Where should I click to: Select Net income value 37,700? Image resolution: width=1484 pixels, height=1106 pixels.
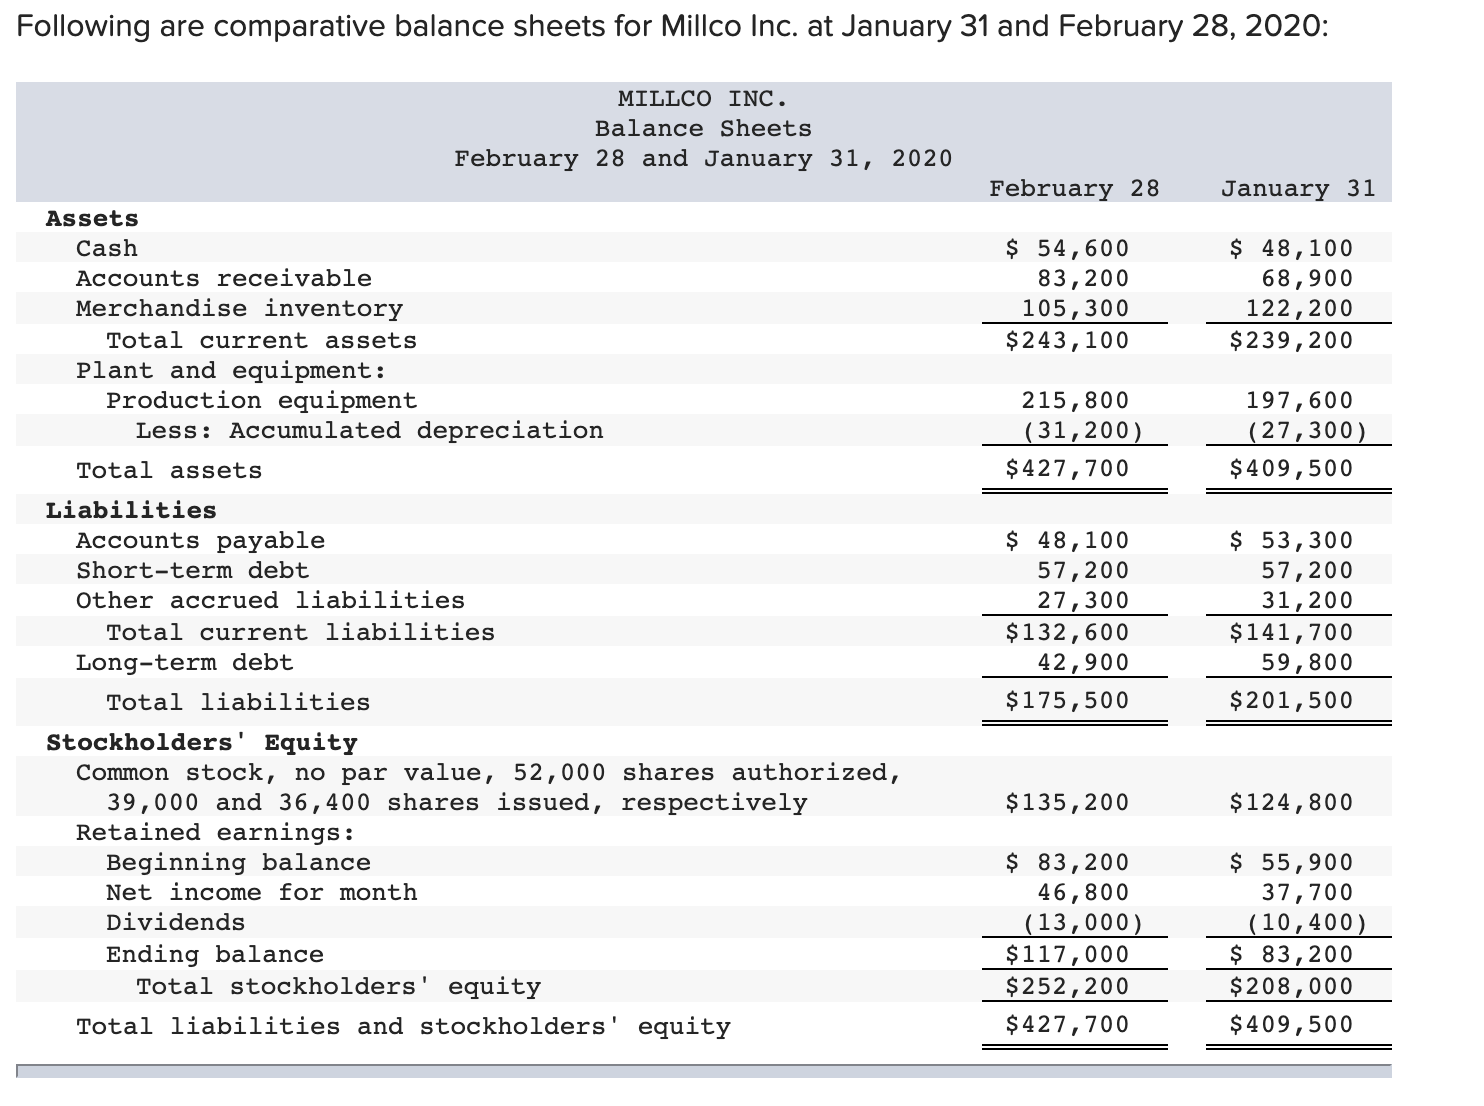click(x=1307, y=892)
